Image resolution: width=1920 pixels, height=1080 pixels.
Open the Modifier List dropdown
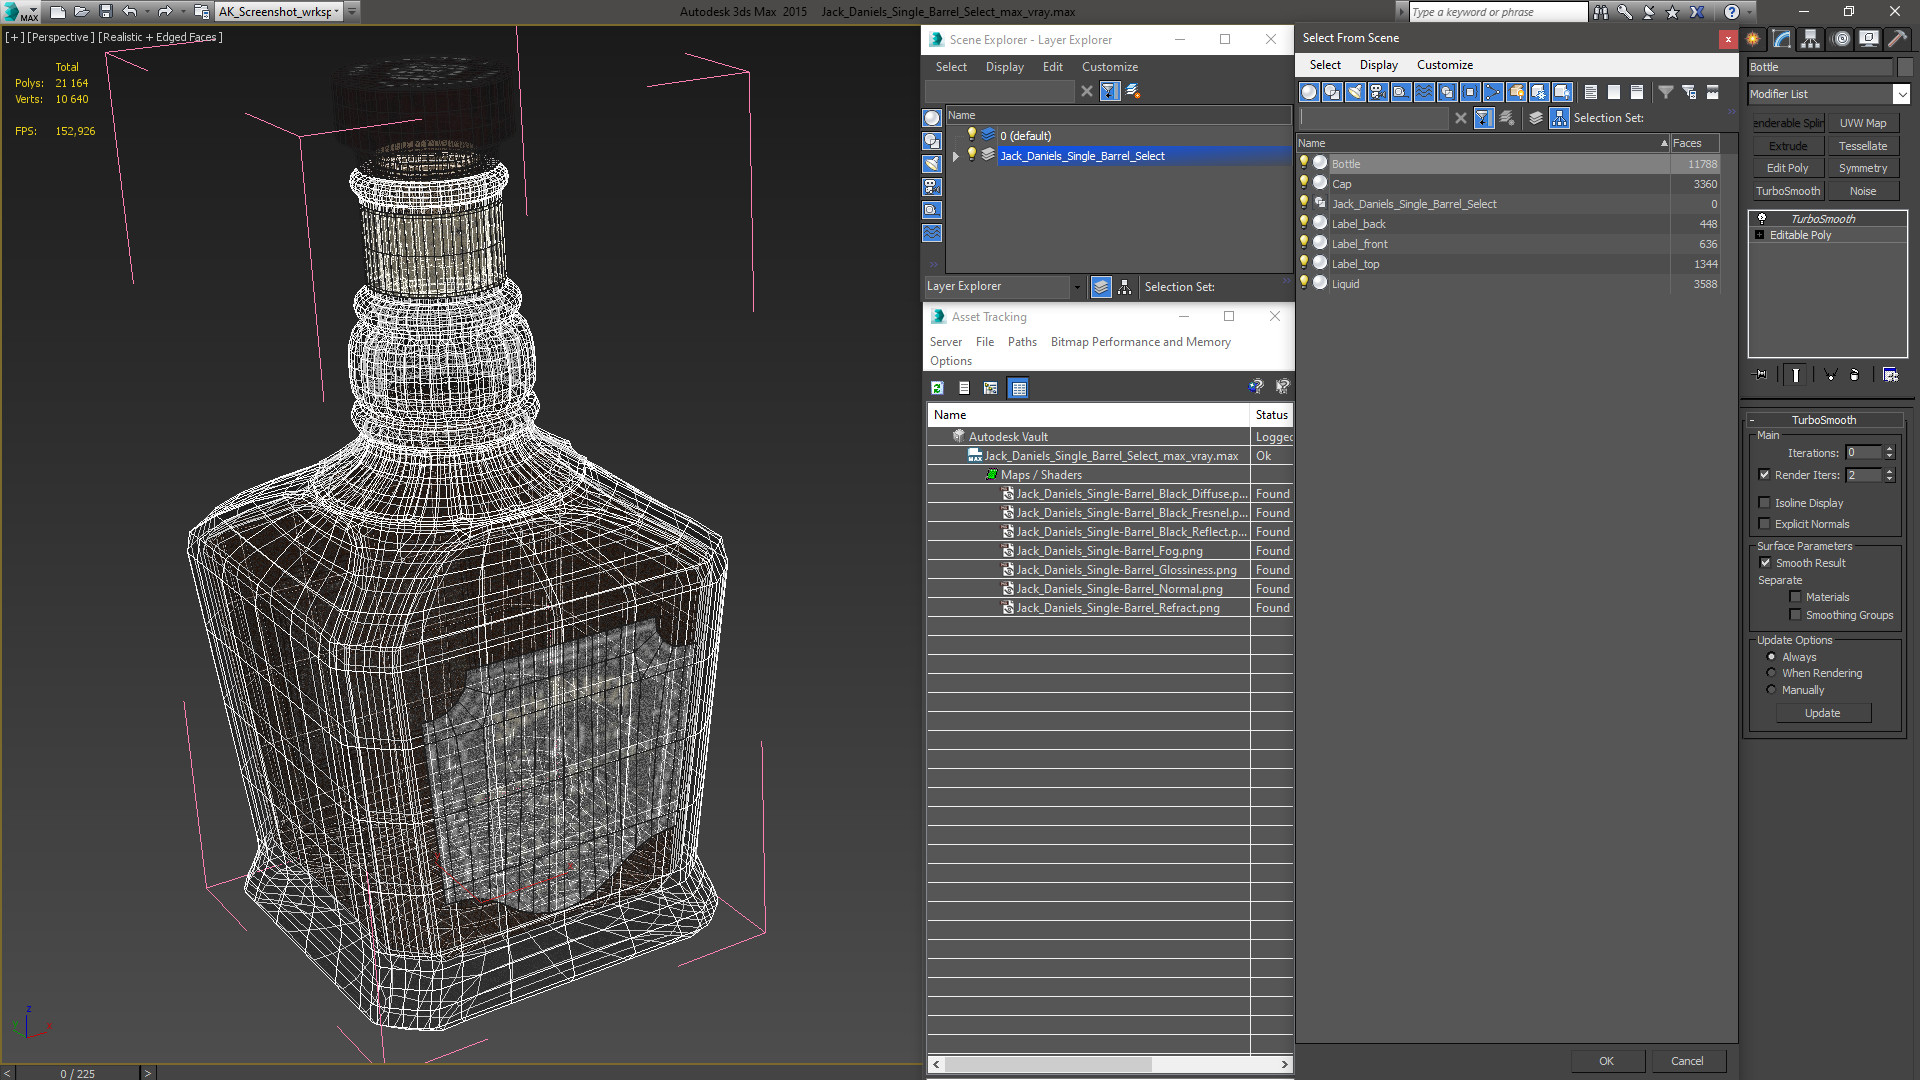click(1900, 94)
